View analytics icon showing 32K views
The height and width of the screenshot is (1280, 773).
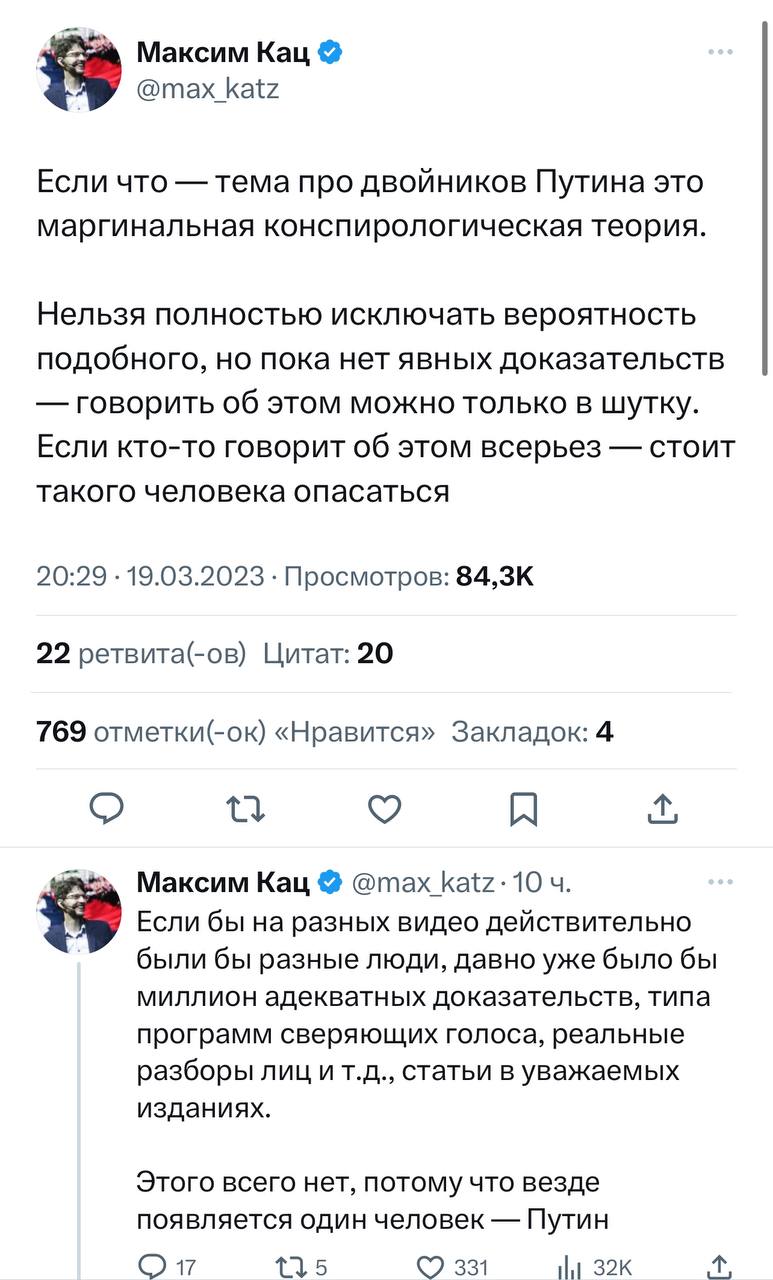tap(570, 1267)
